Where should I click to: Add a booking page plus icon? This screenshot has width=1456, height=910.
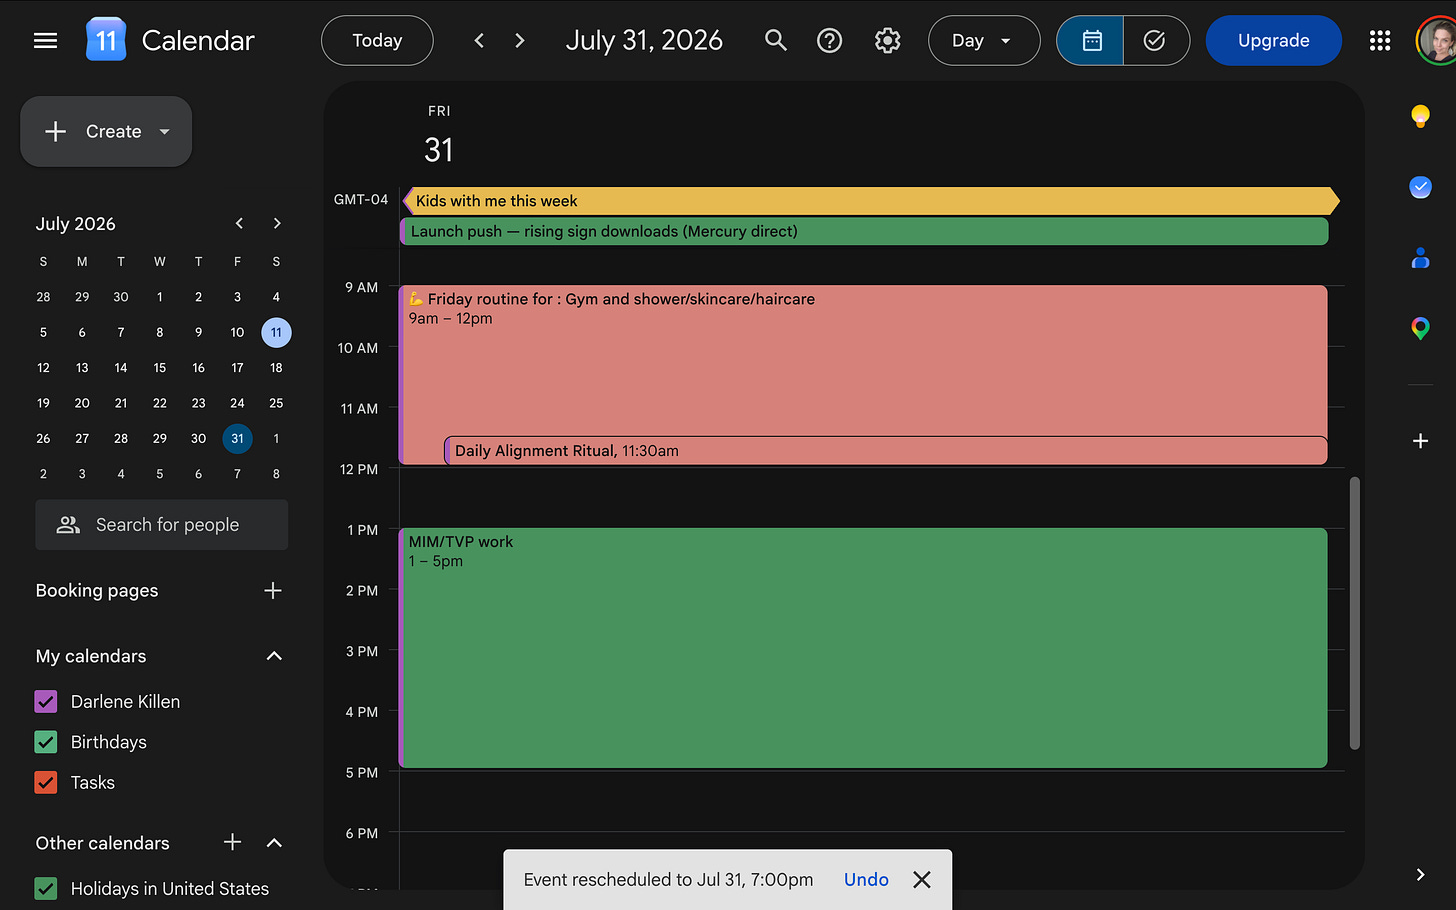[273, 591]
